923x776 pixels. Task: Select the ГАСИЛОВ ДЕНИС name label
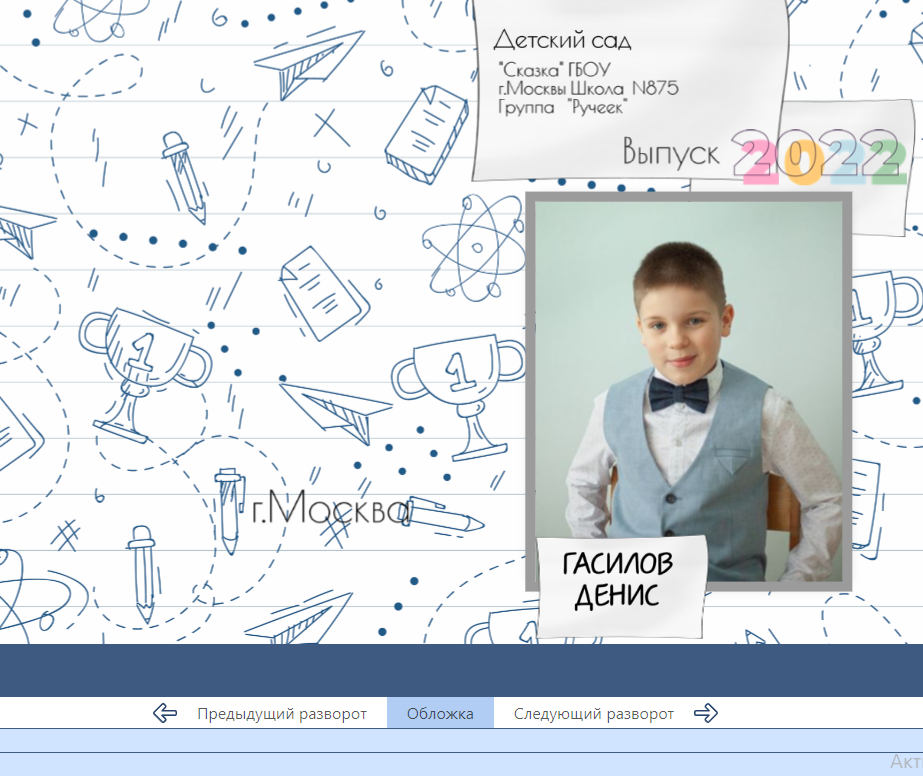click(x=619, y=580)
